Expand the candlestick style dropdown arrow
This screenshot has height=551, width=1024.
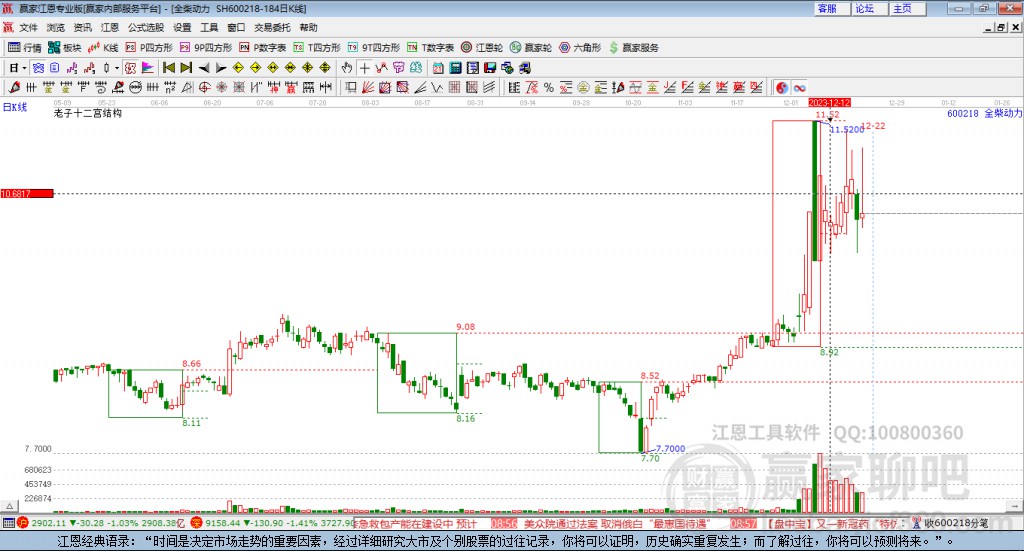pos(117,68)
